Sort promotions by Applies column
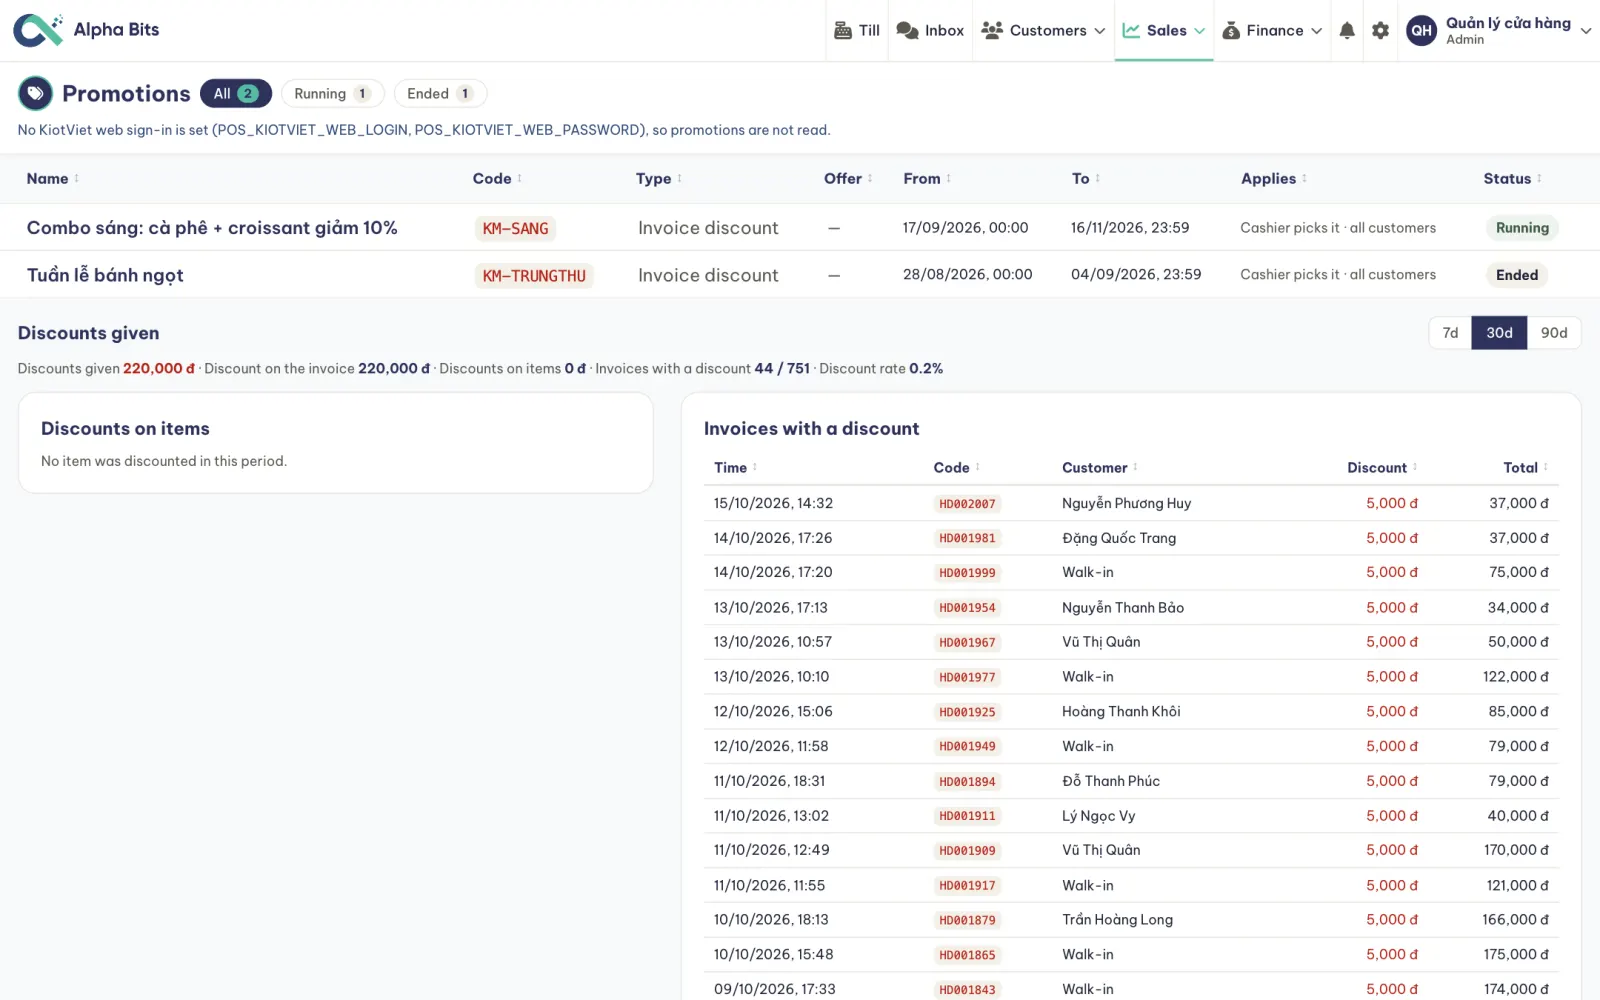This screenshot has height=1000, width=1600. (1273, 178)
